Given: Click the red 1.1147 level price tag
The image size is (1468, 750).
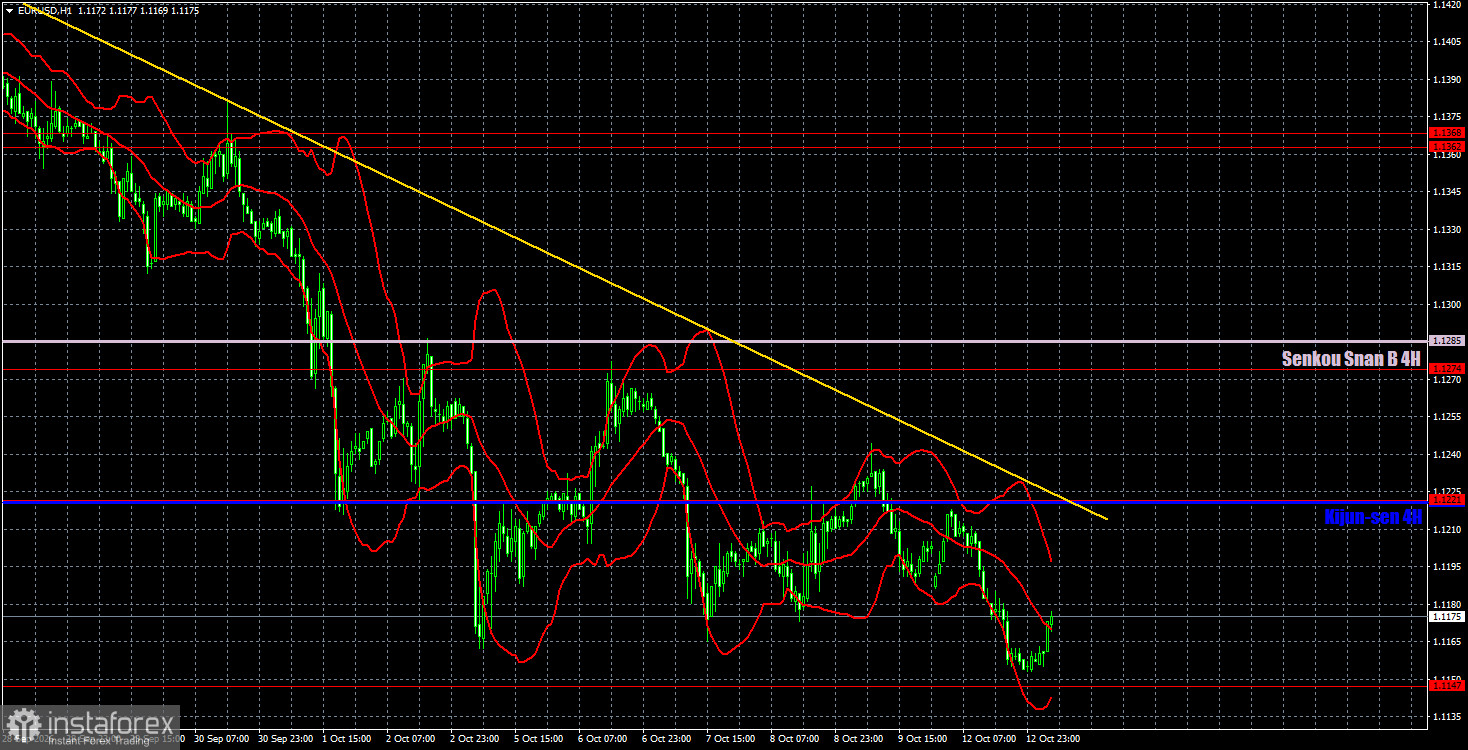Looking at the screenshot, I should [x=1447, y=686].
